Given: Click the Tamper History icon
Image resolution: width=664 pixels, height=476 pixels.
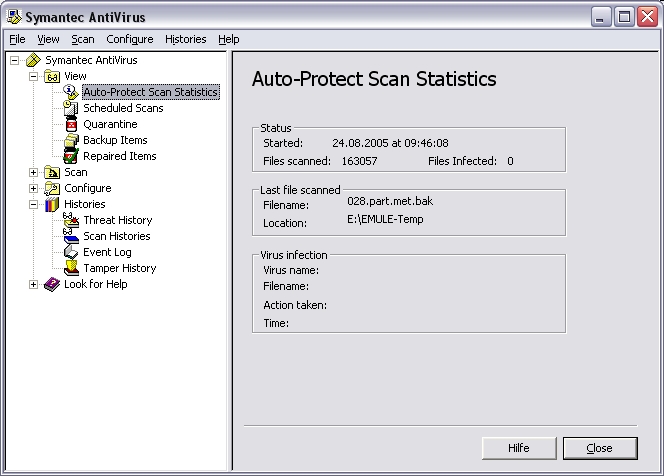Looking at the screenshot, I should tap(71, 268).
